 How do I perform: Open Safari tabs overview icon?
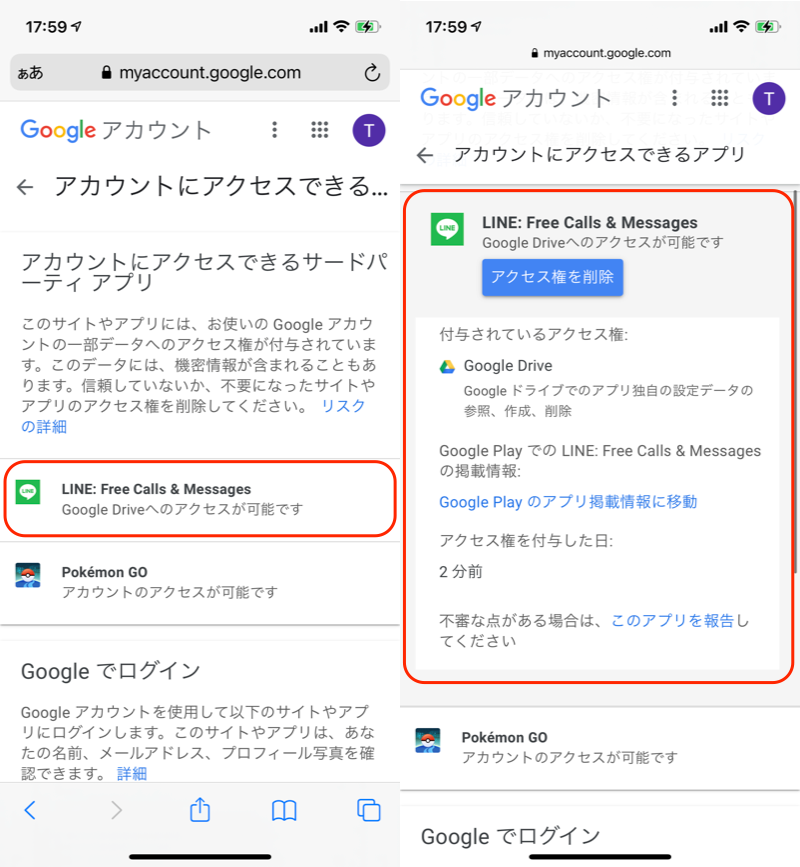(x=369, y=809)
